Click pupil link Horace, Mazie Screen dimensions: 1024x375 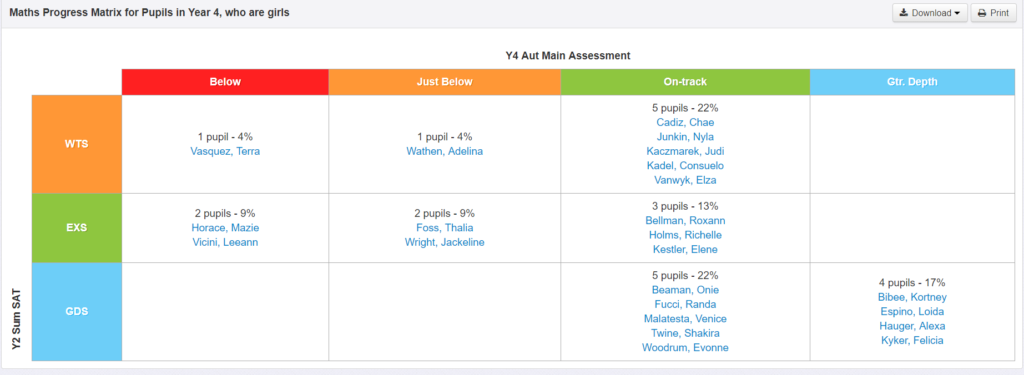(225, 228)
